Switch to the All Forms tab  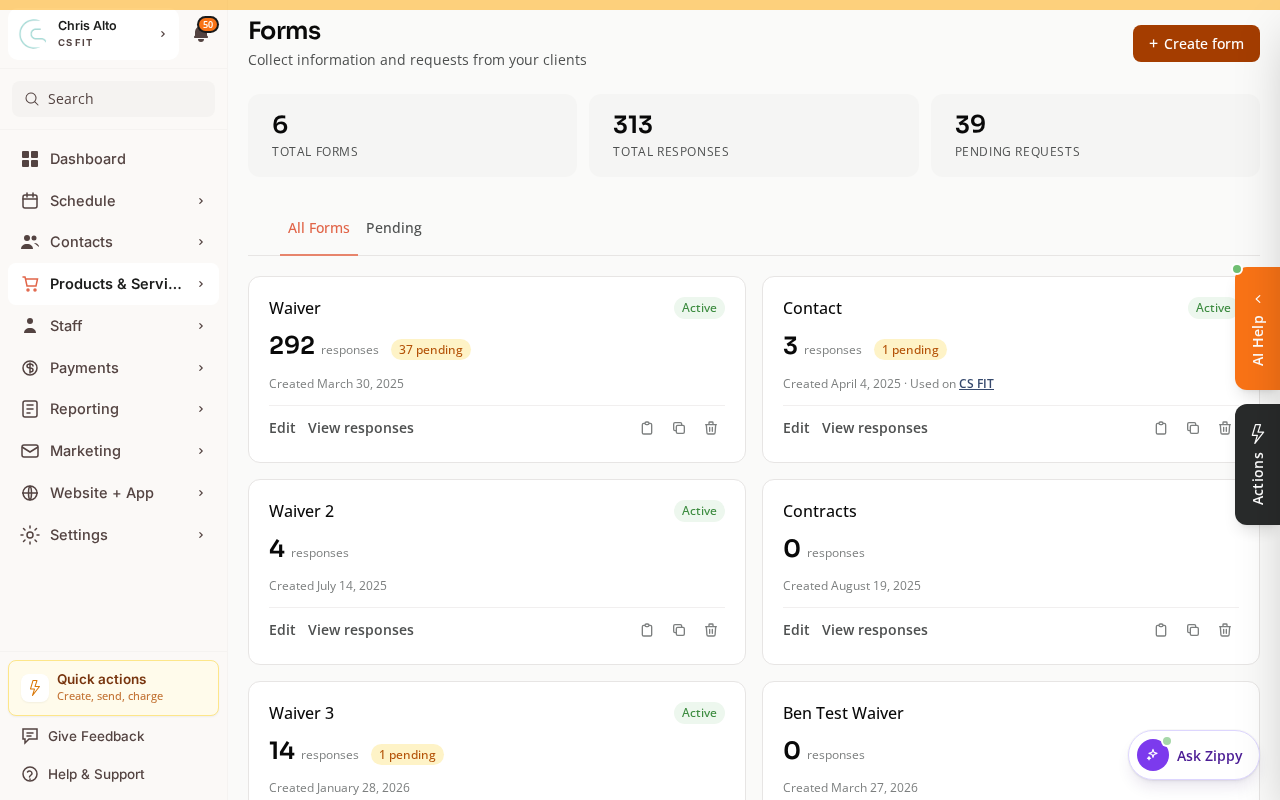click(x=319, y=228)
